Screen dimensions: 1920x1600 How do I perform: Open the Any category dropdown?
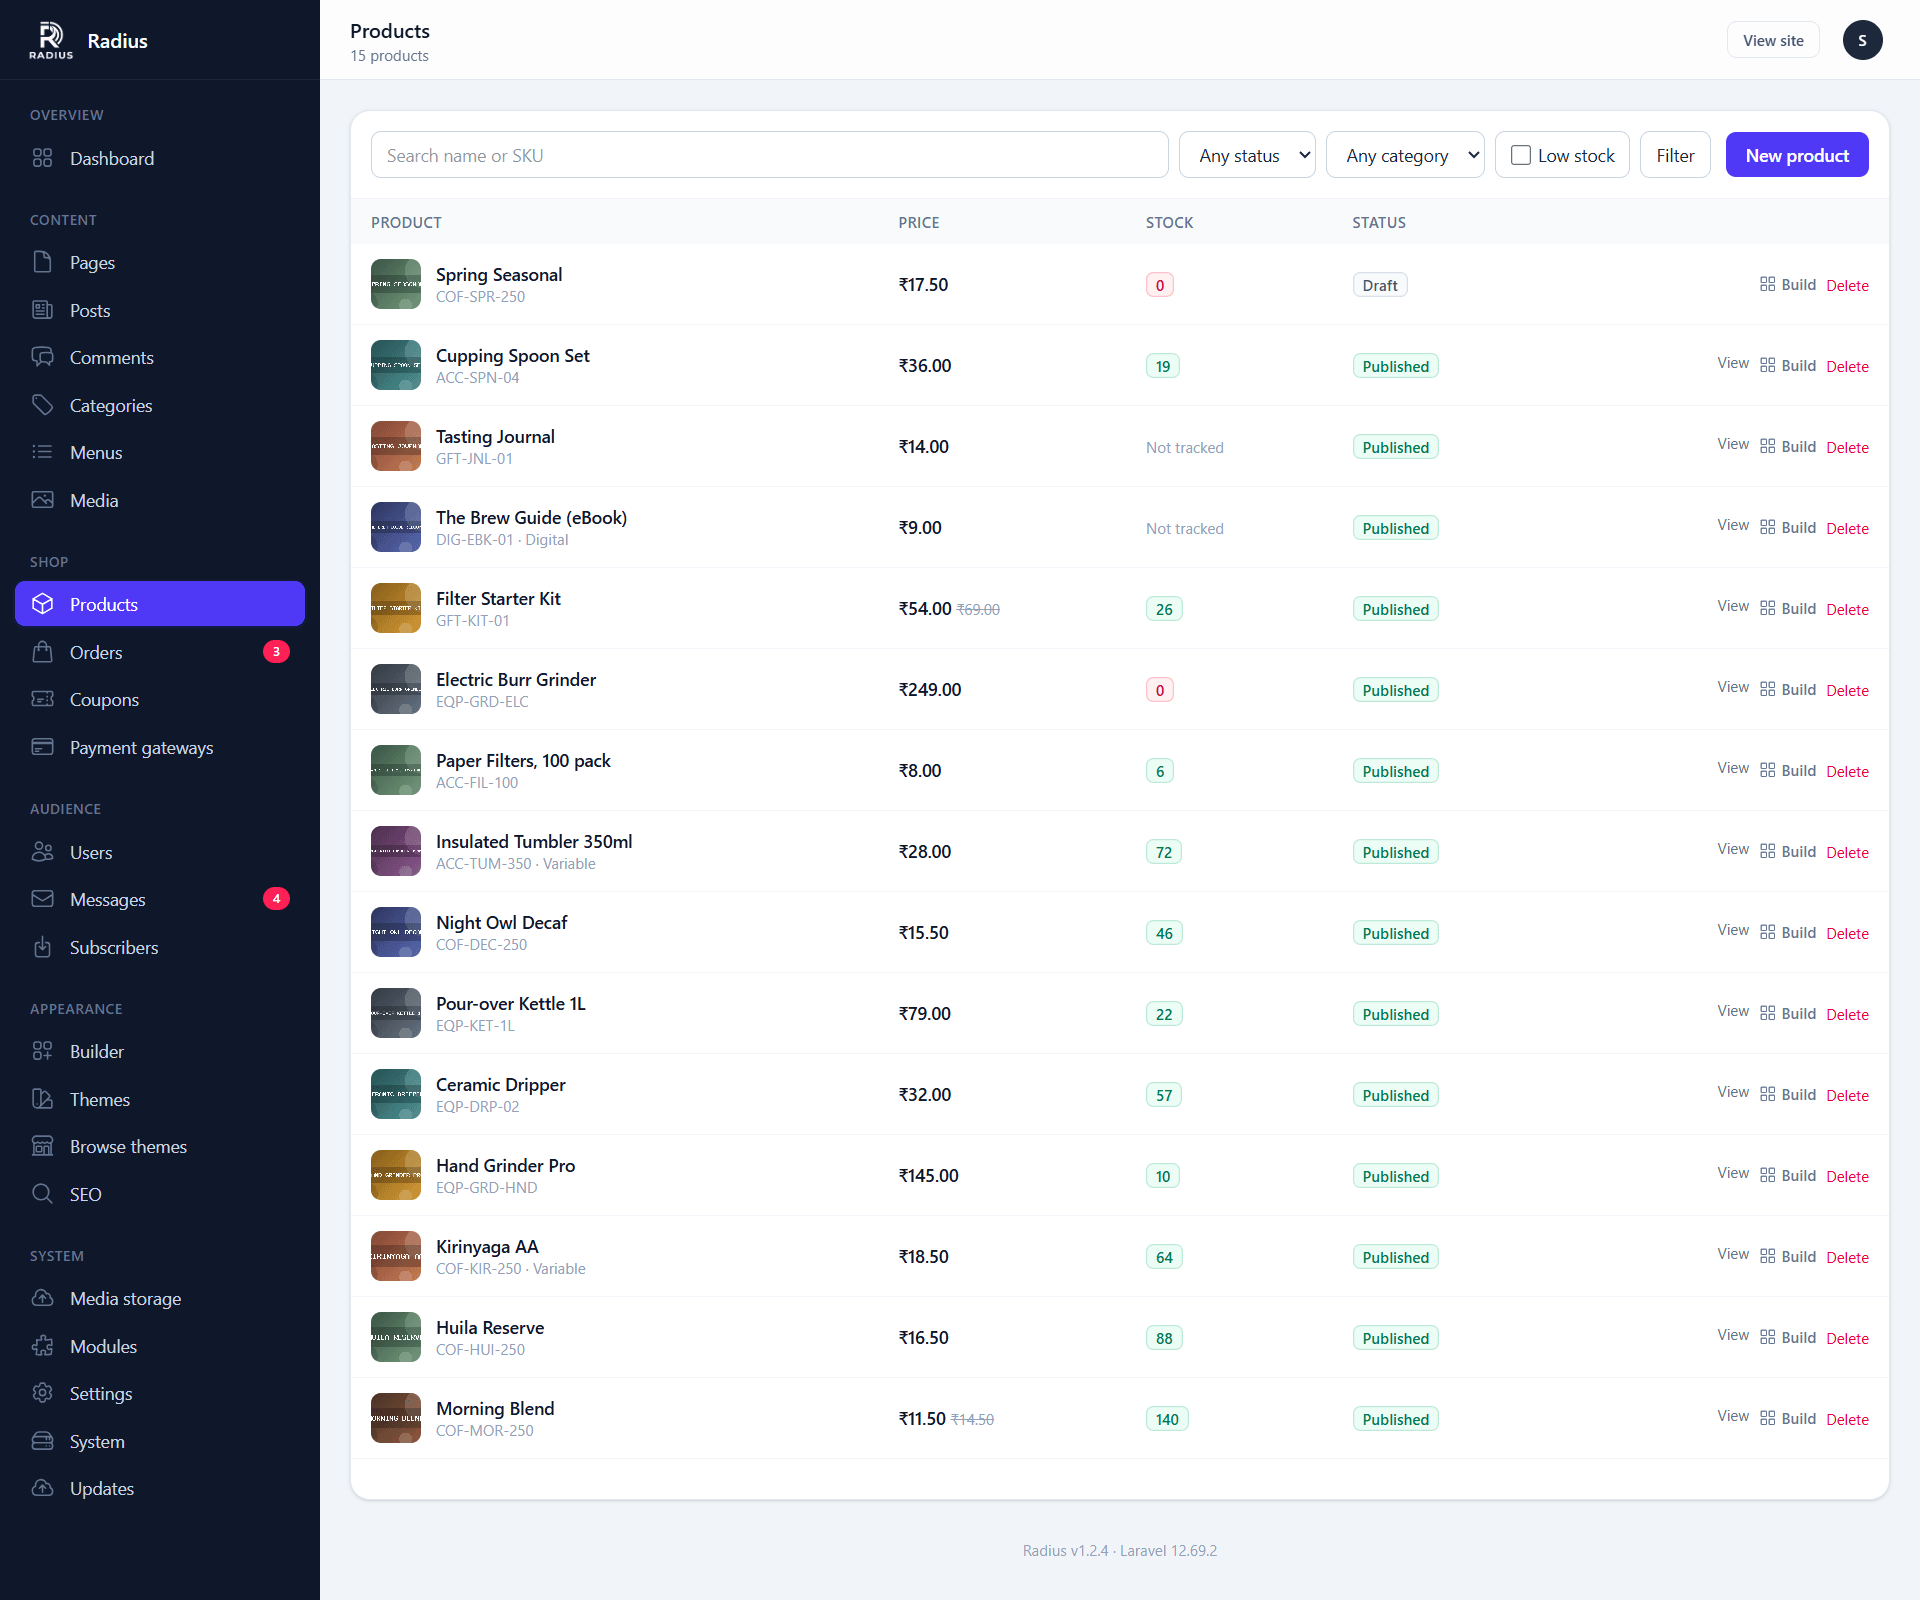[x=1405, y=155]
